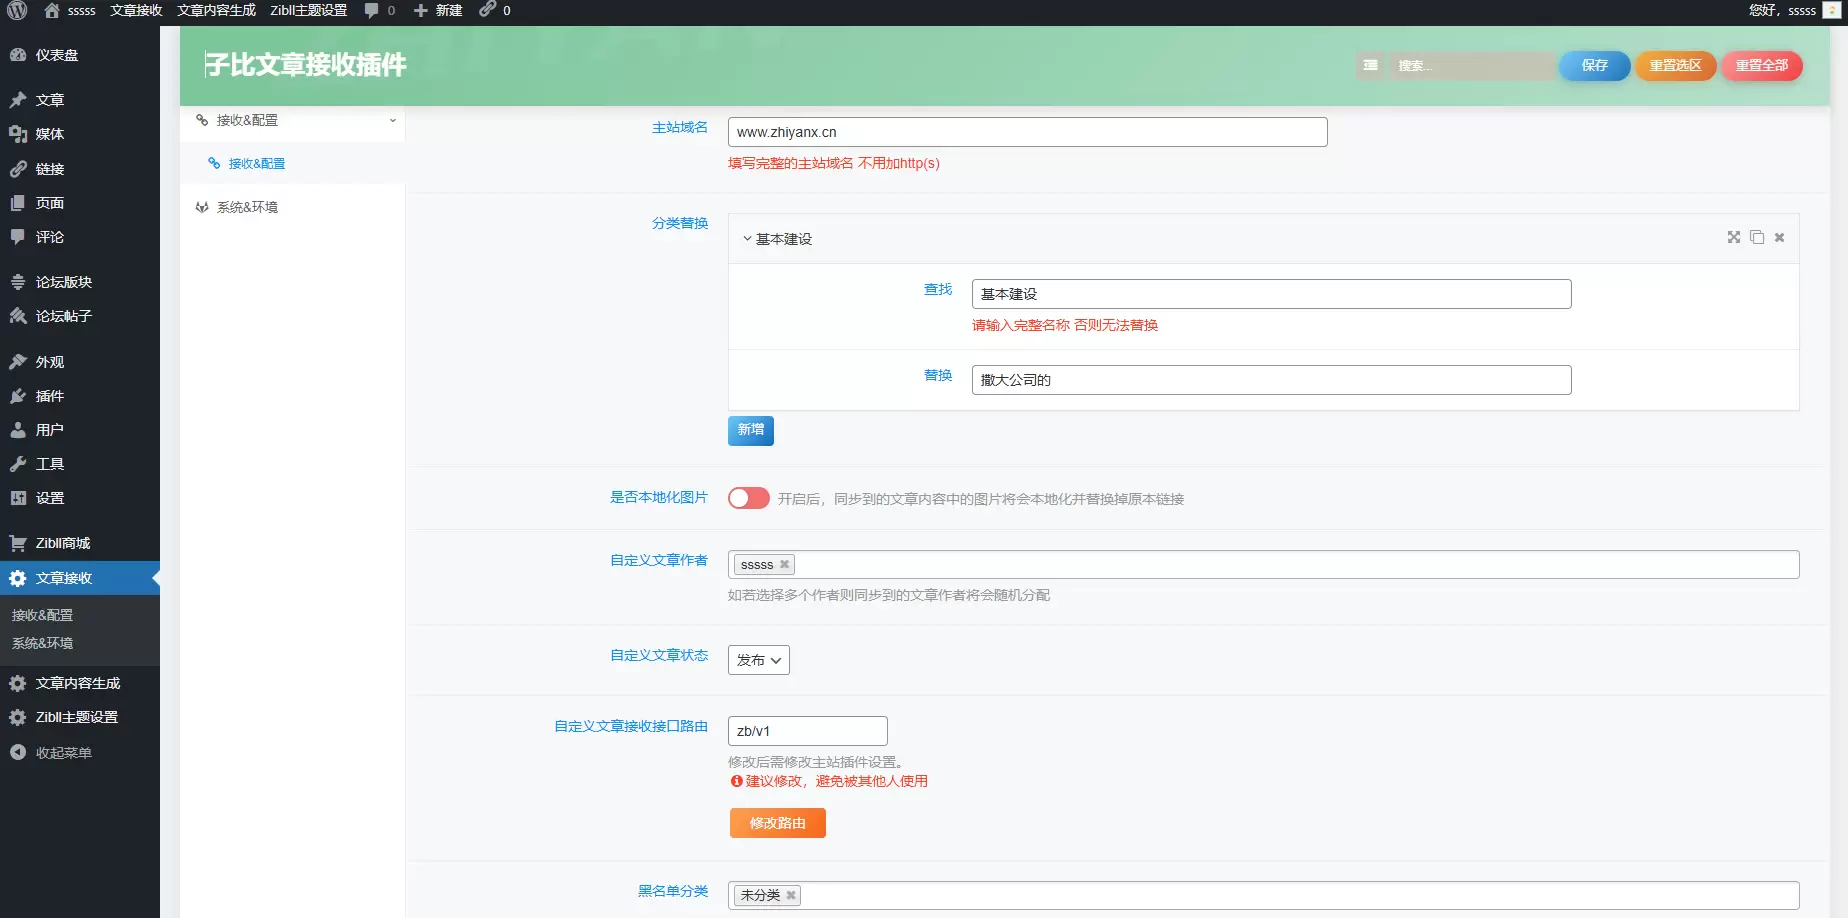The width and height of the screenshot is (1848, 918).
Task: Open sidebar 文章内容生成 menu
Action: tap(80, 683)
